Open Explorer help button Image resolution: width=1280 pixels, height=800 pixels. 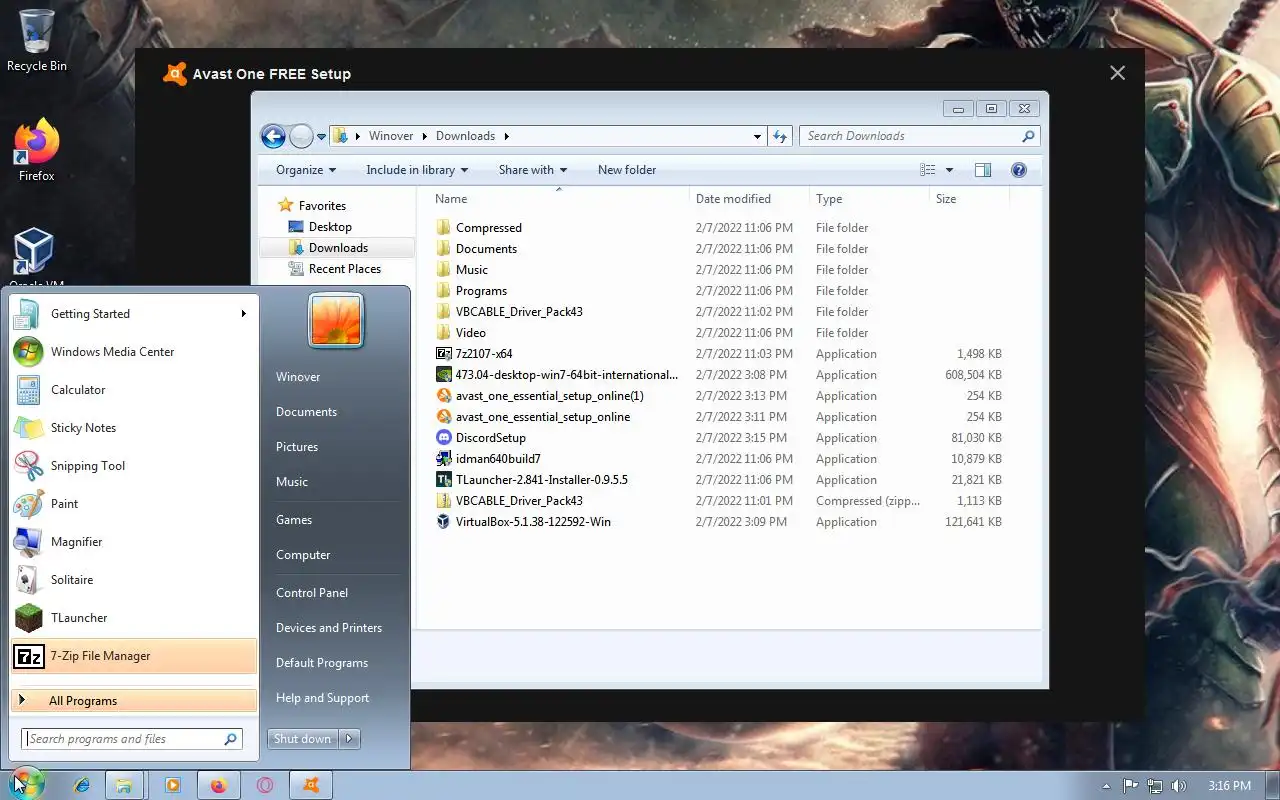coord(1019,170)
